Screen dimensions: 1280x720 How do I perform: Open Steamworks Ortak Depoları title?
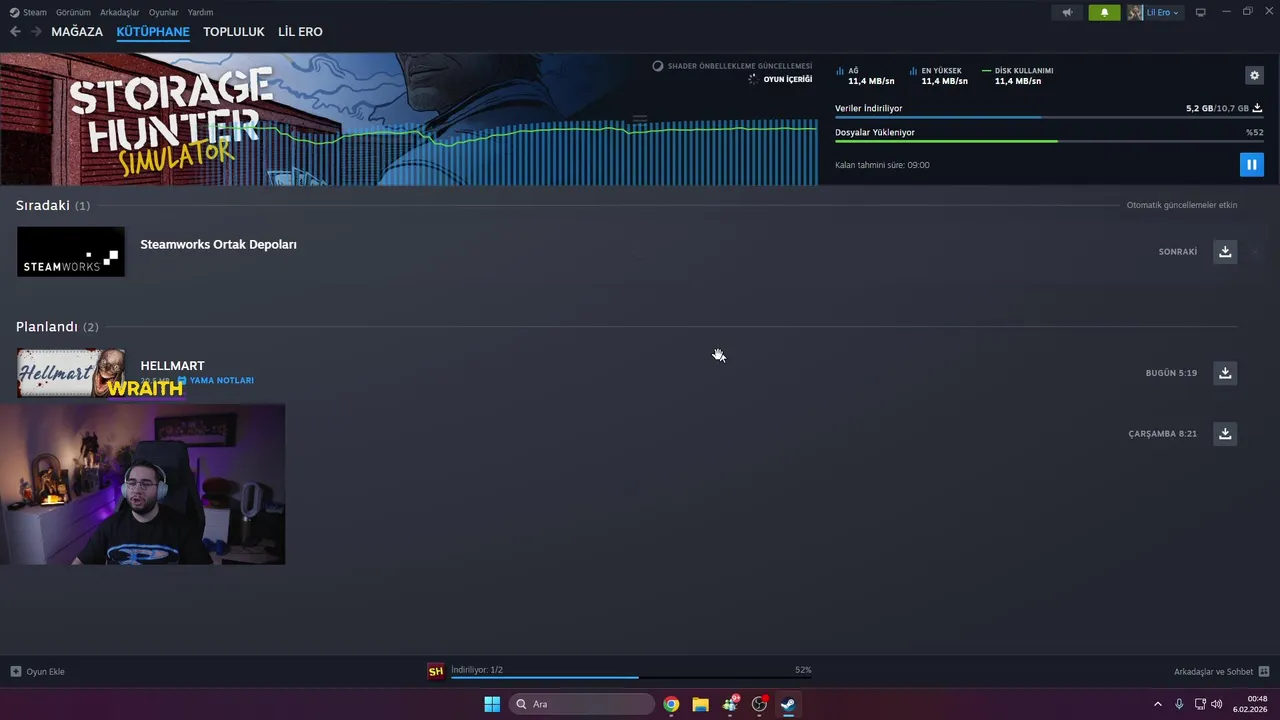pos(218,244)
